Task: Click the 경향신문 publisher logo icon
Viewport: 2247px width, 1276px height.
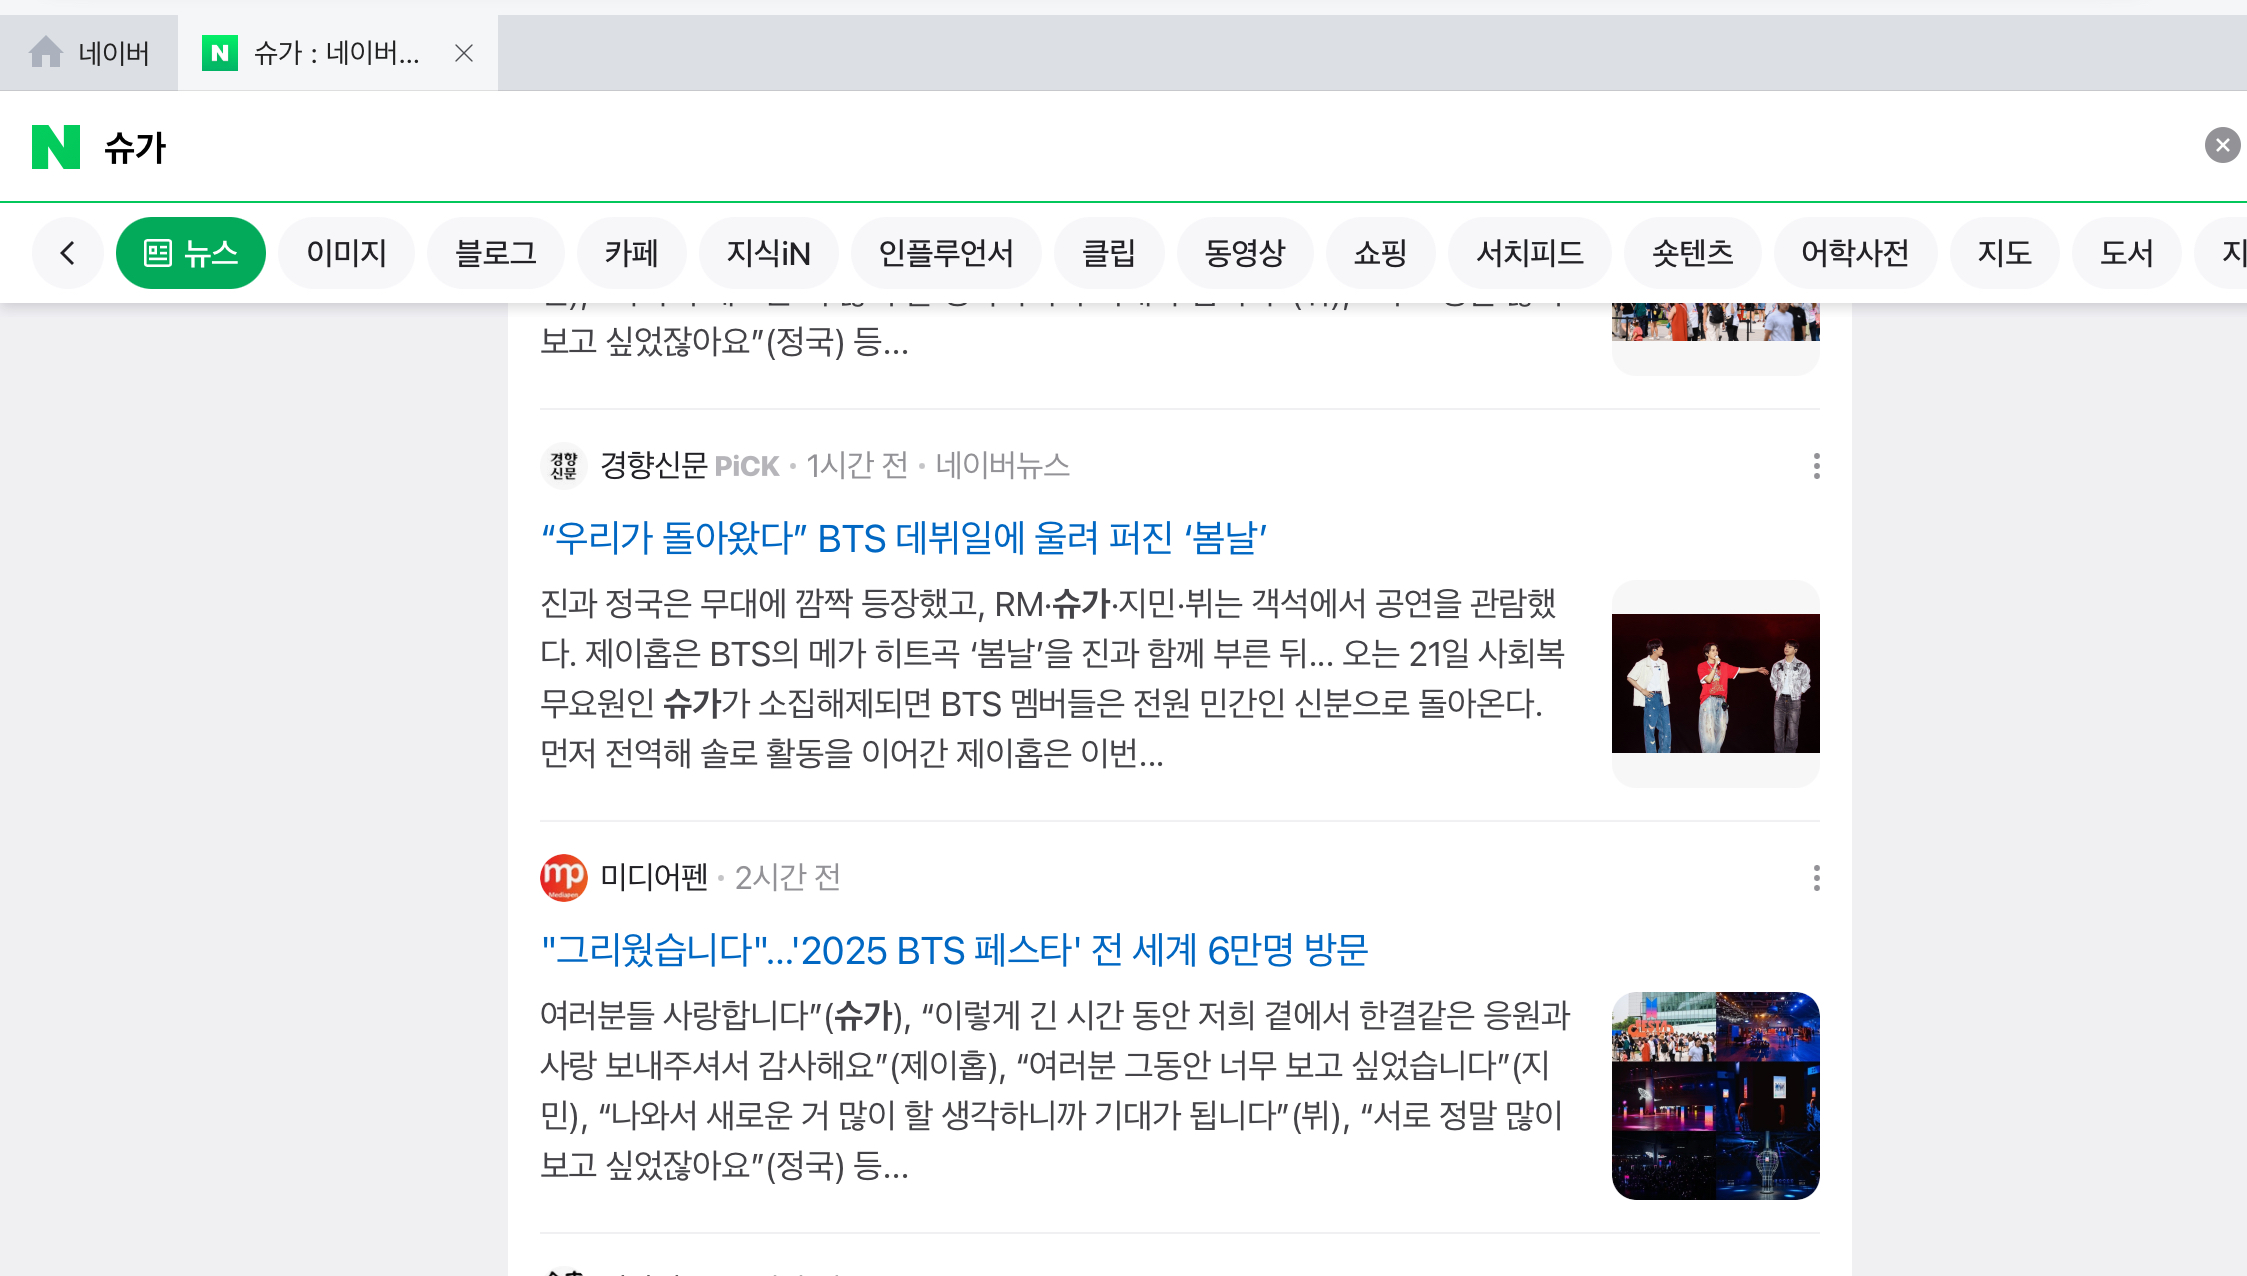Action: pyautogui.click(x=564, y=466)
